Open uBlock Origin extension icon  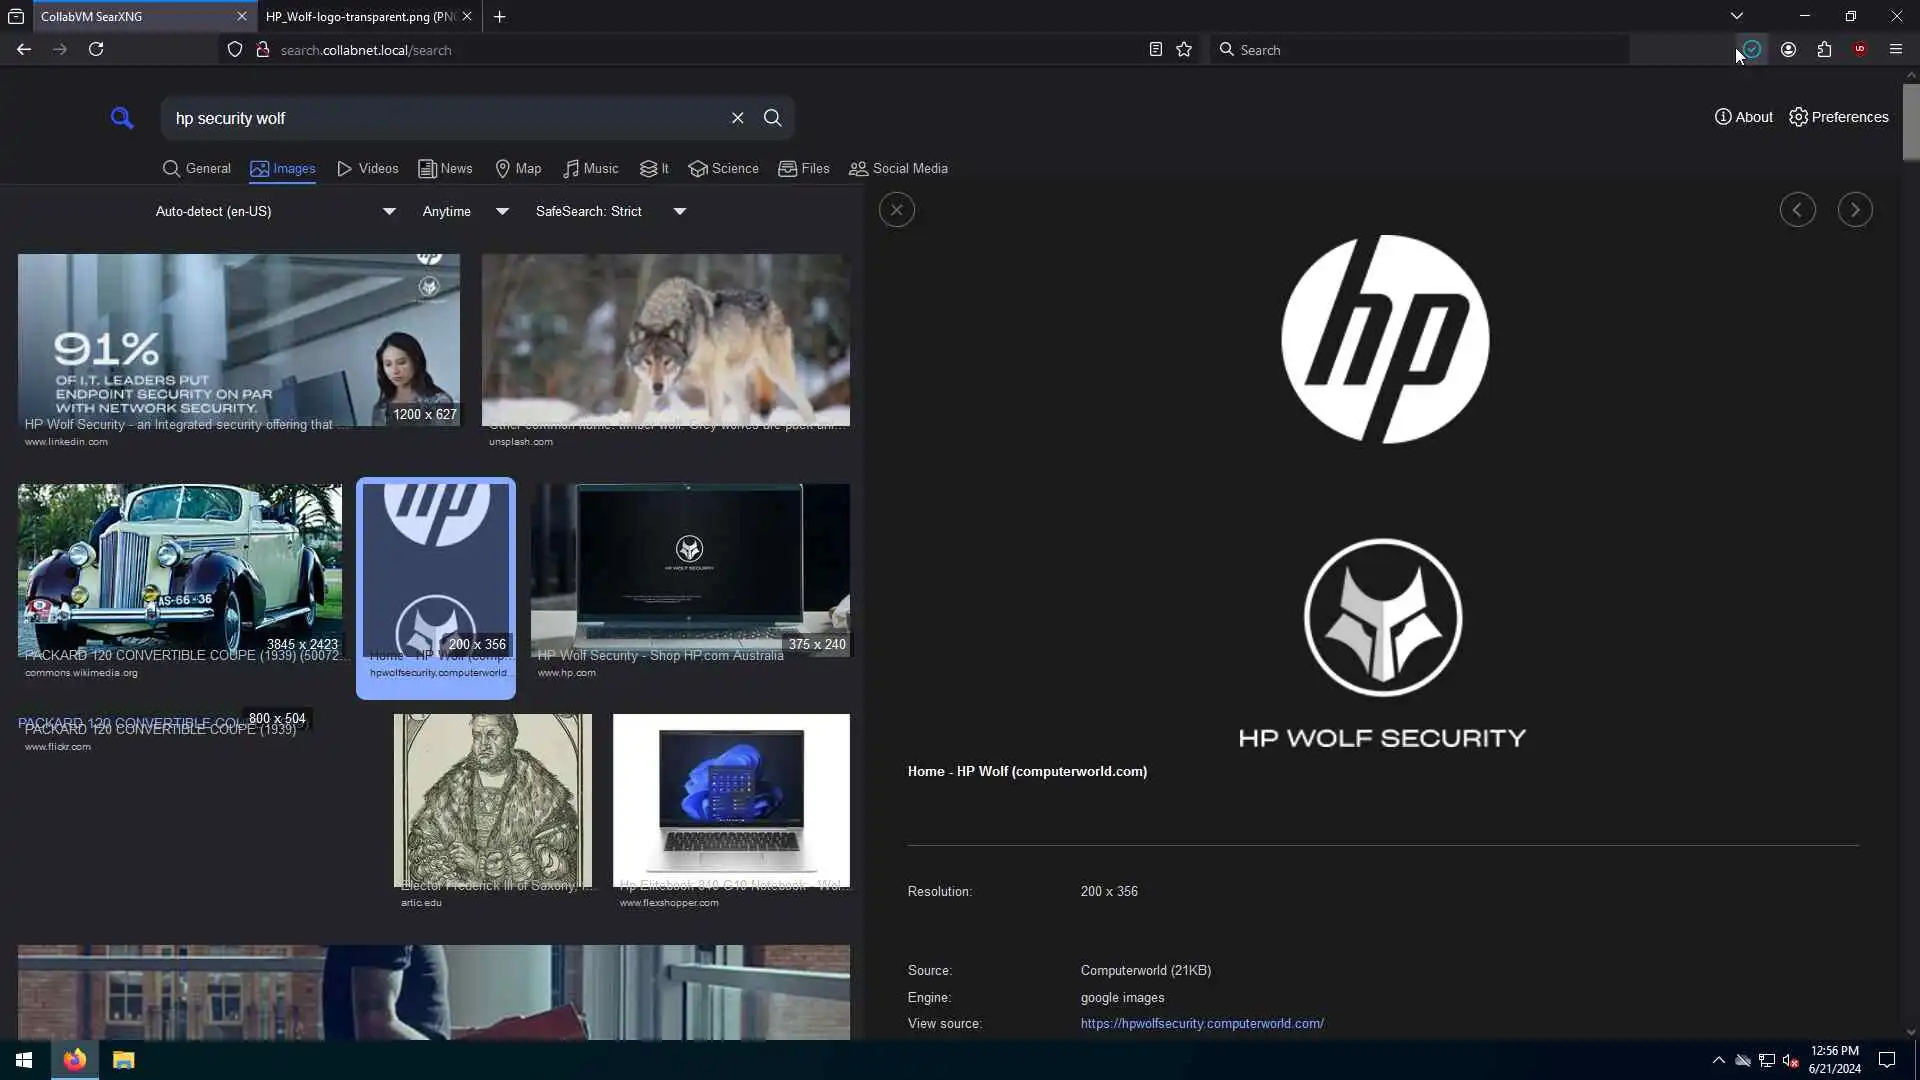[1859, 50]
